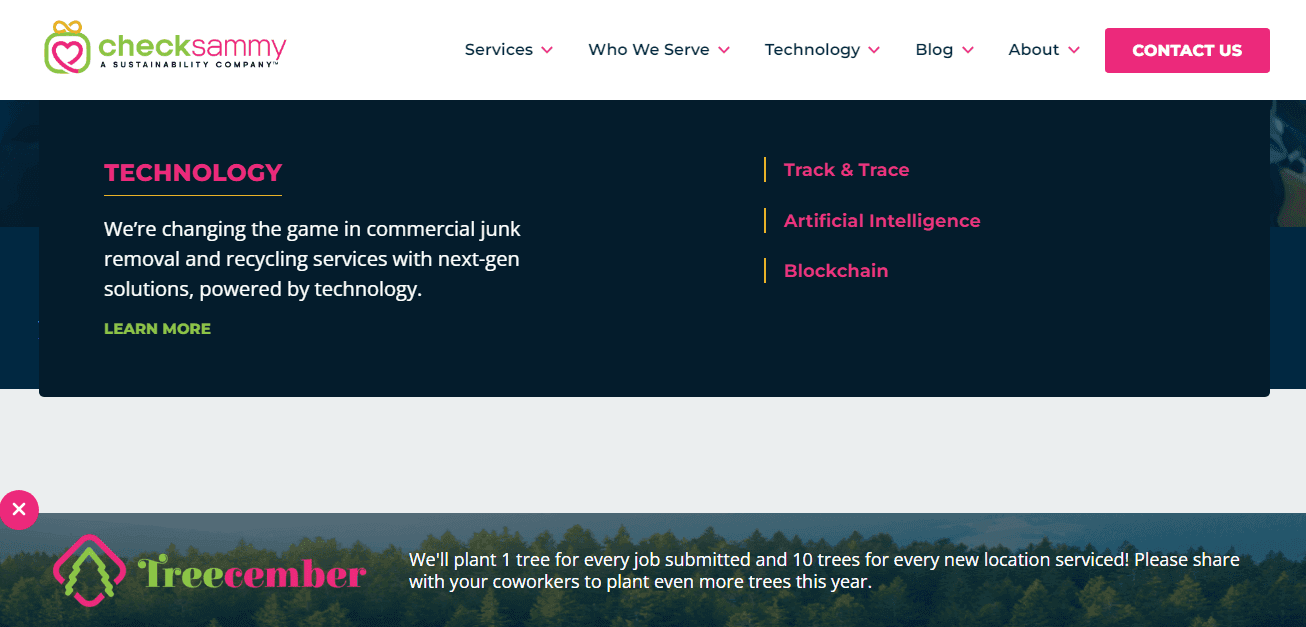
Task: Click the Learn More link
Action: [157, 329]
